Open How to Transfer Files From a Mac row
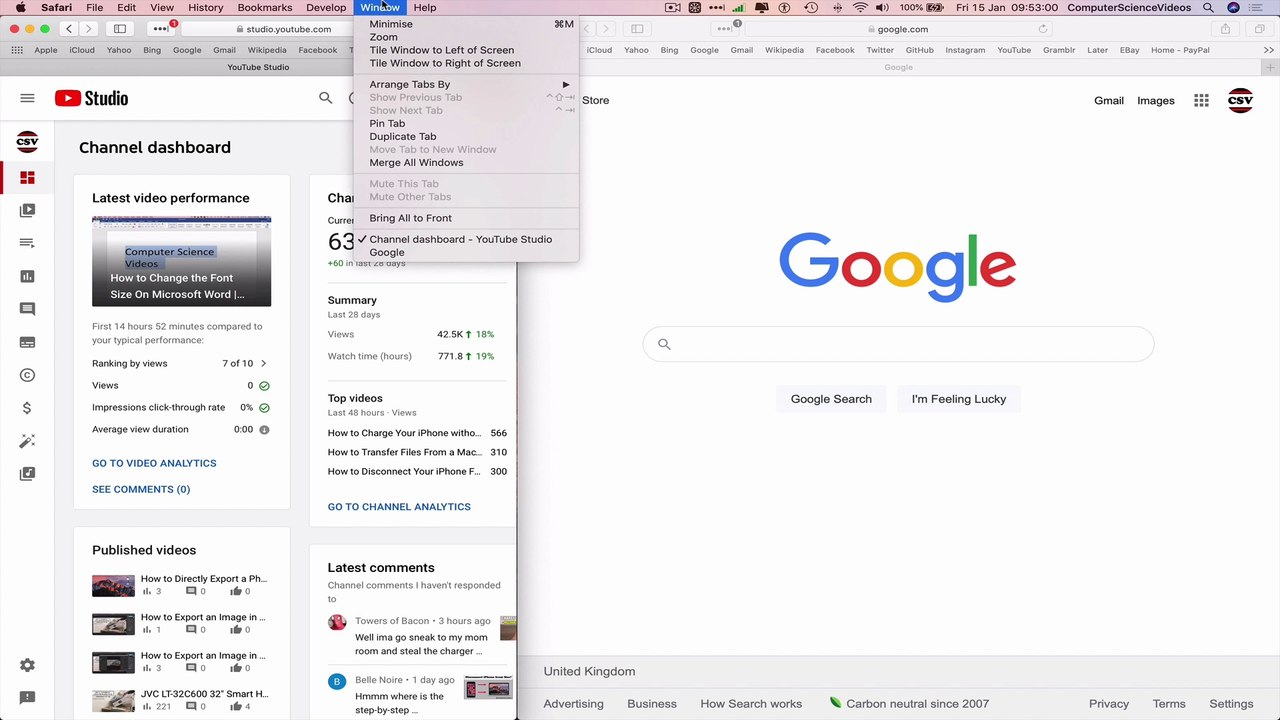 pyautogui.click(x=417, y=452)
